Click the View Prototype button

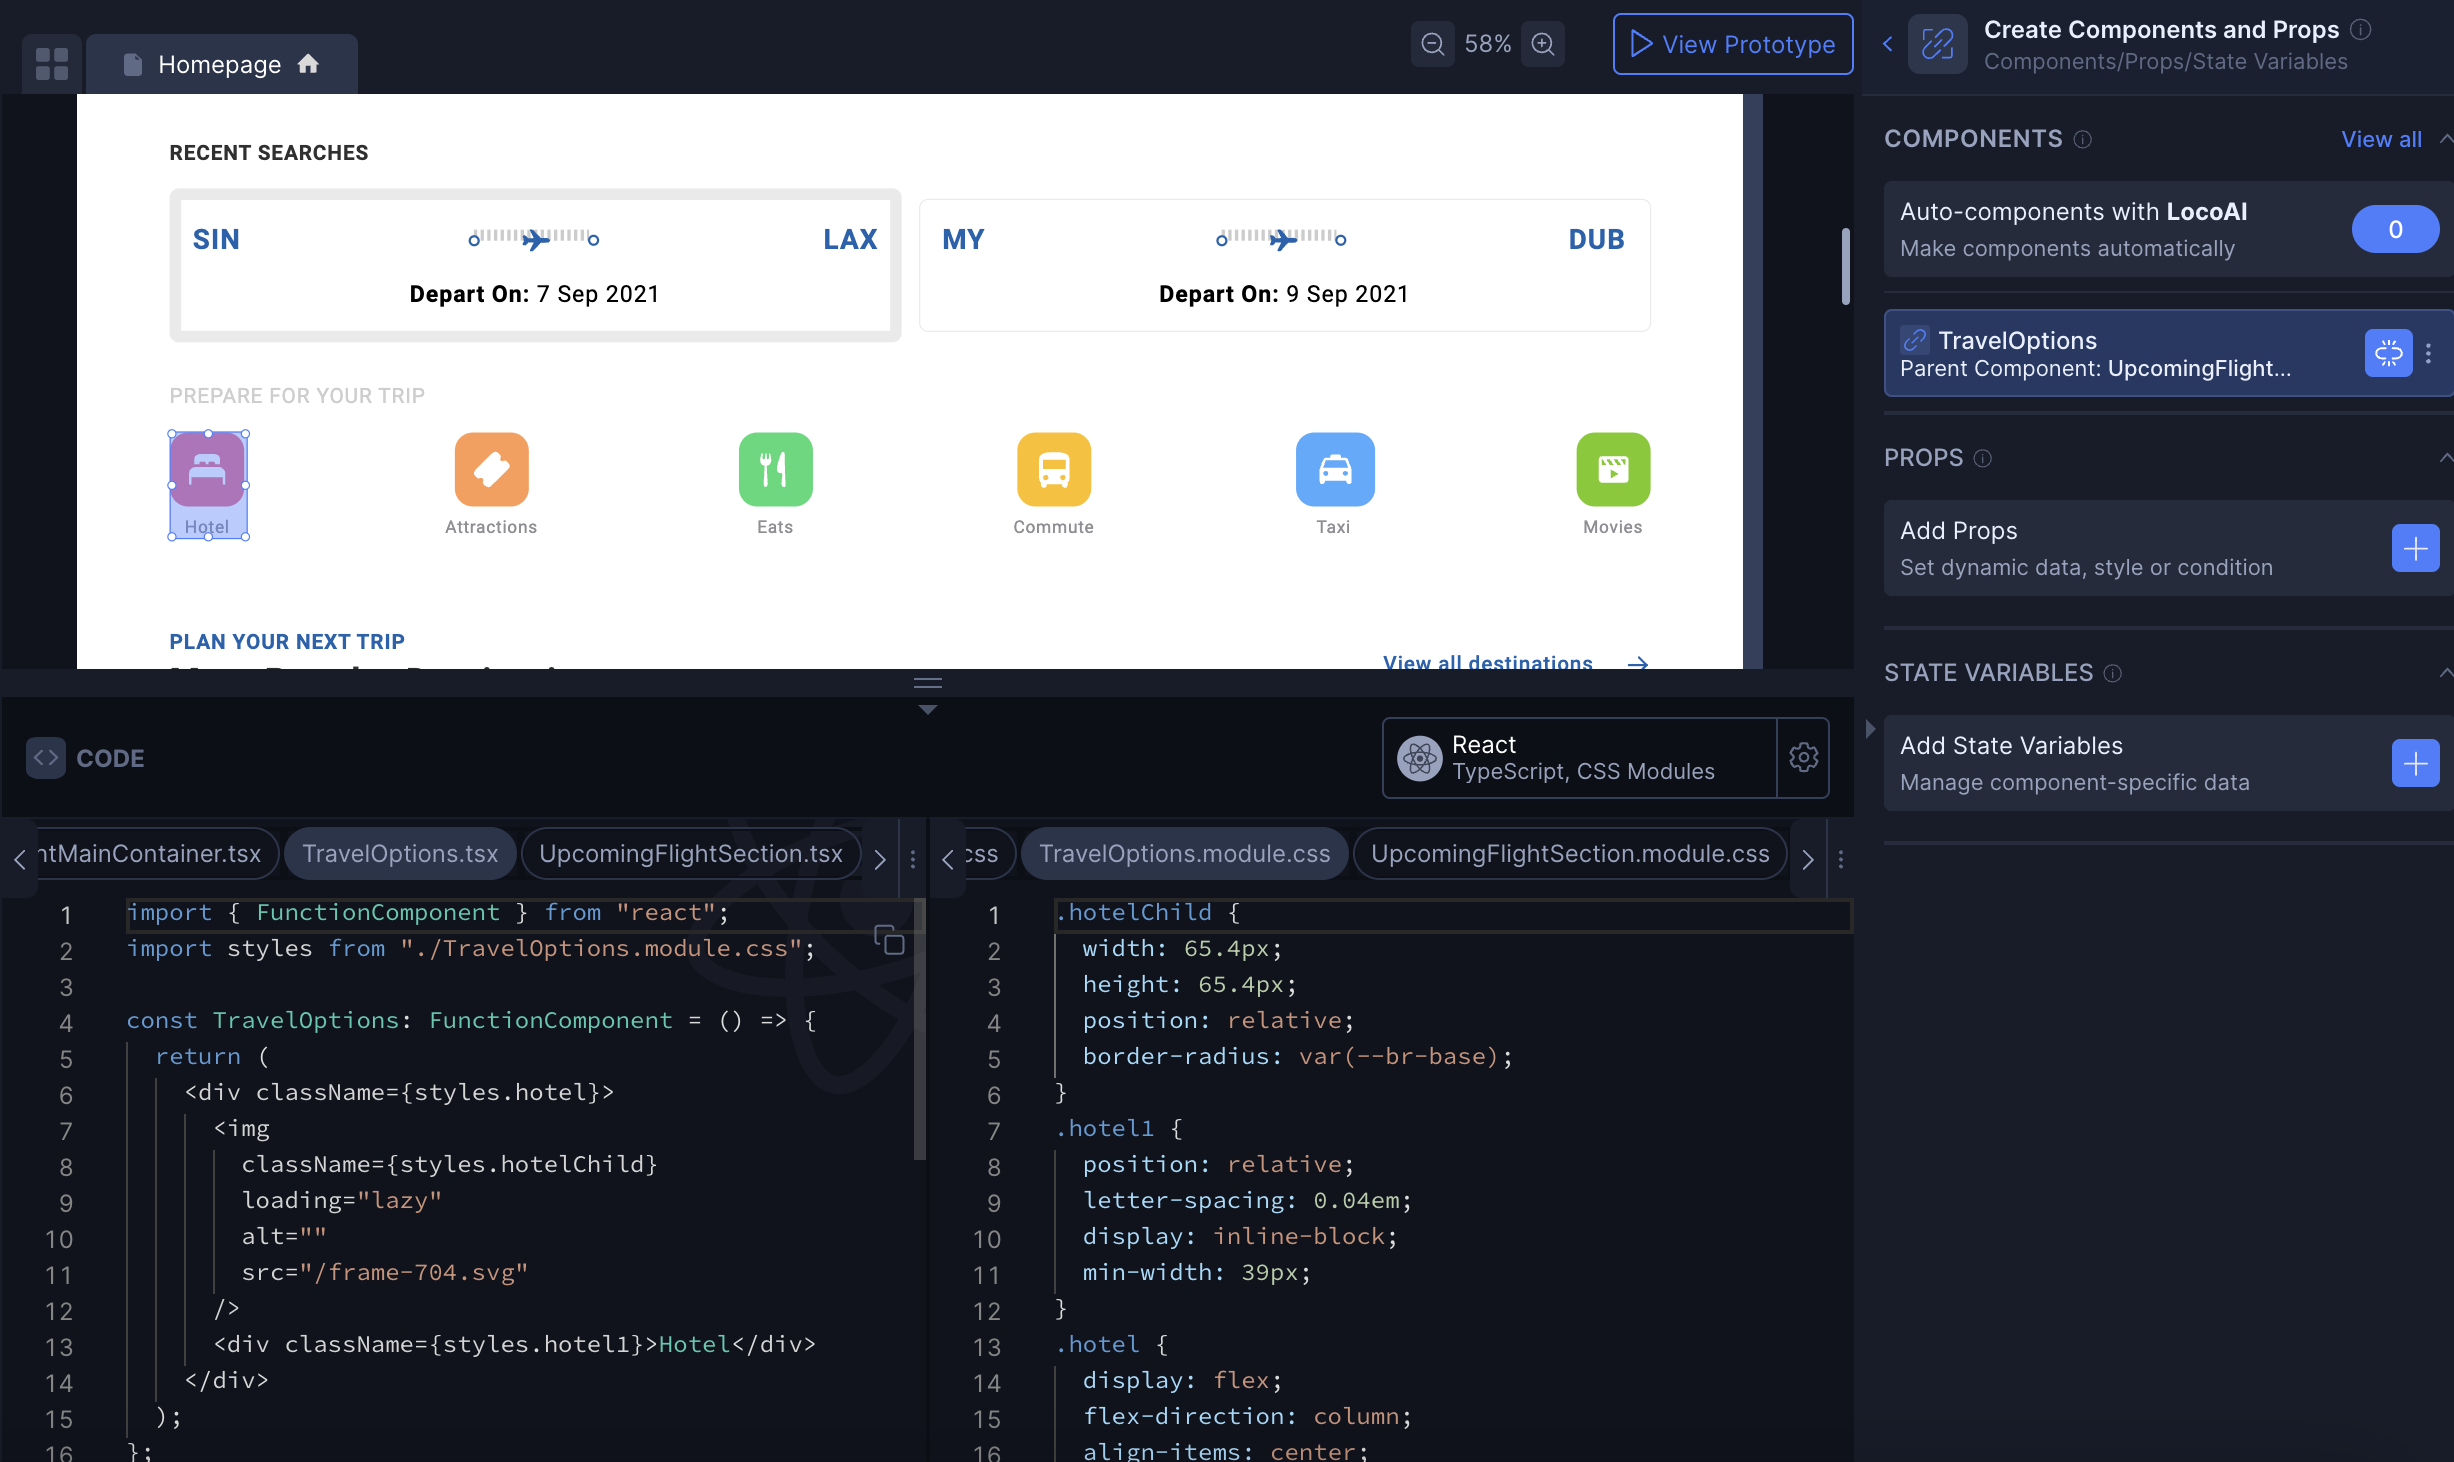tap(1732, 43)
